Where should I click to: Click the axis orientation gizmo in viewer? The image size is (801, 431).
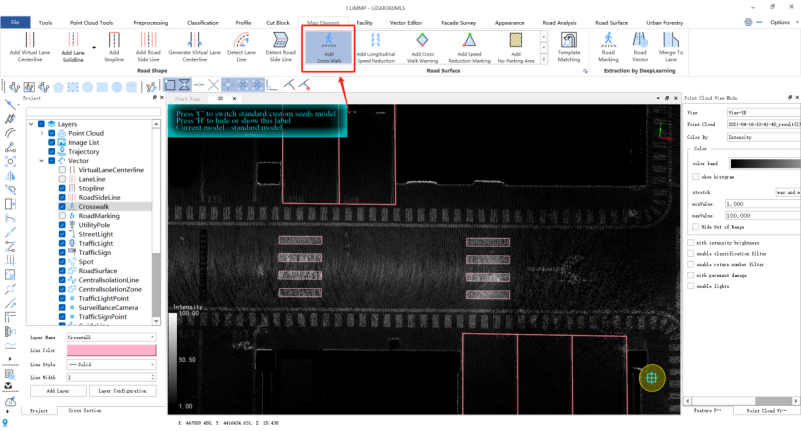tap(664, 132)
